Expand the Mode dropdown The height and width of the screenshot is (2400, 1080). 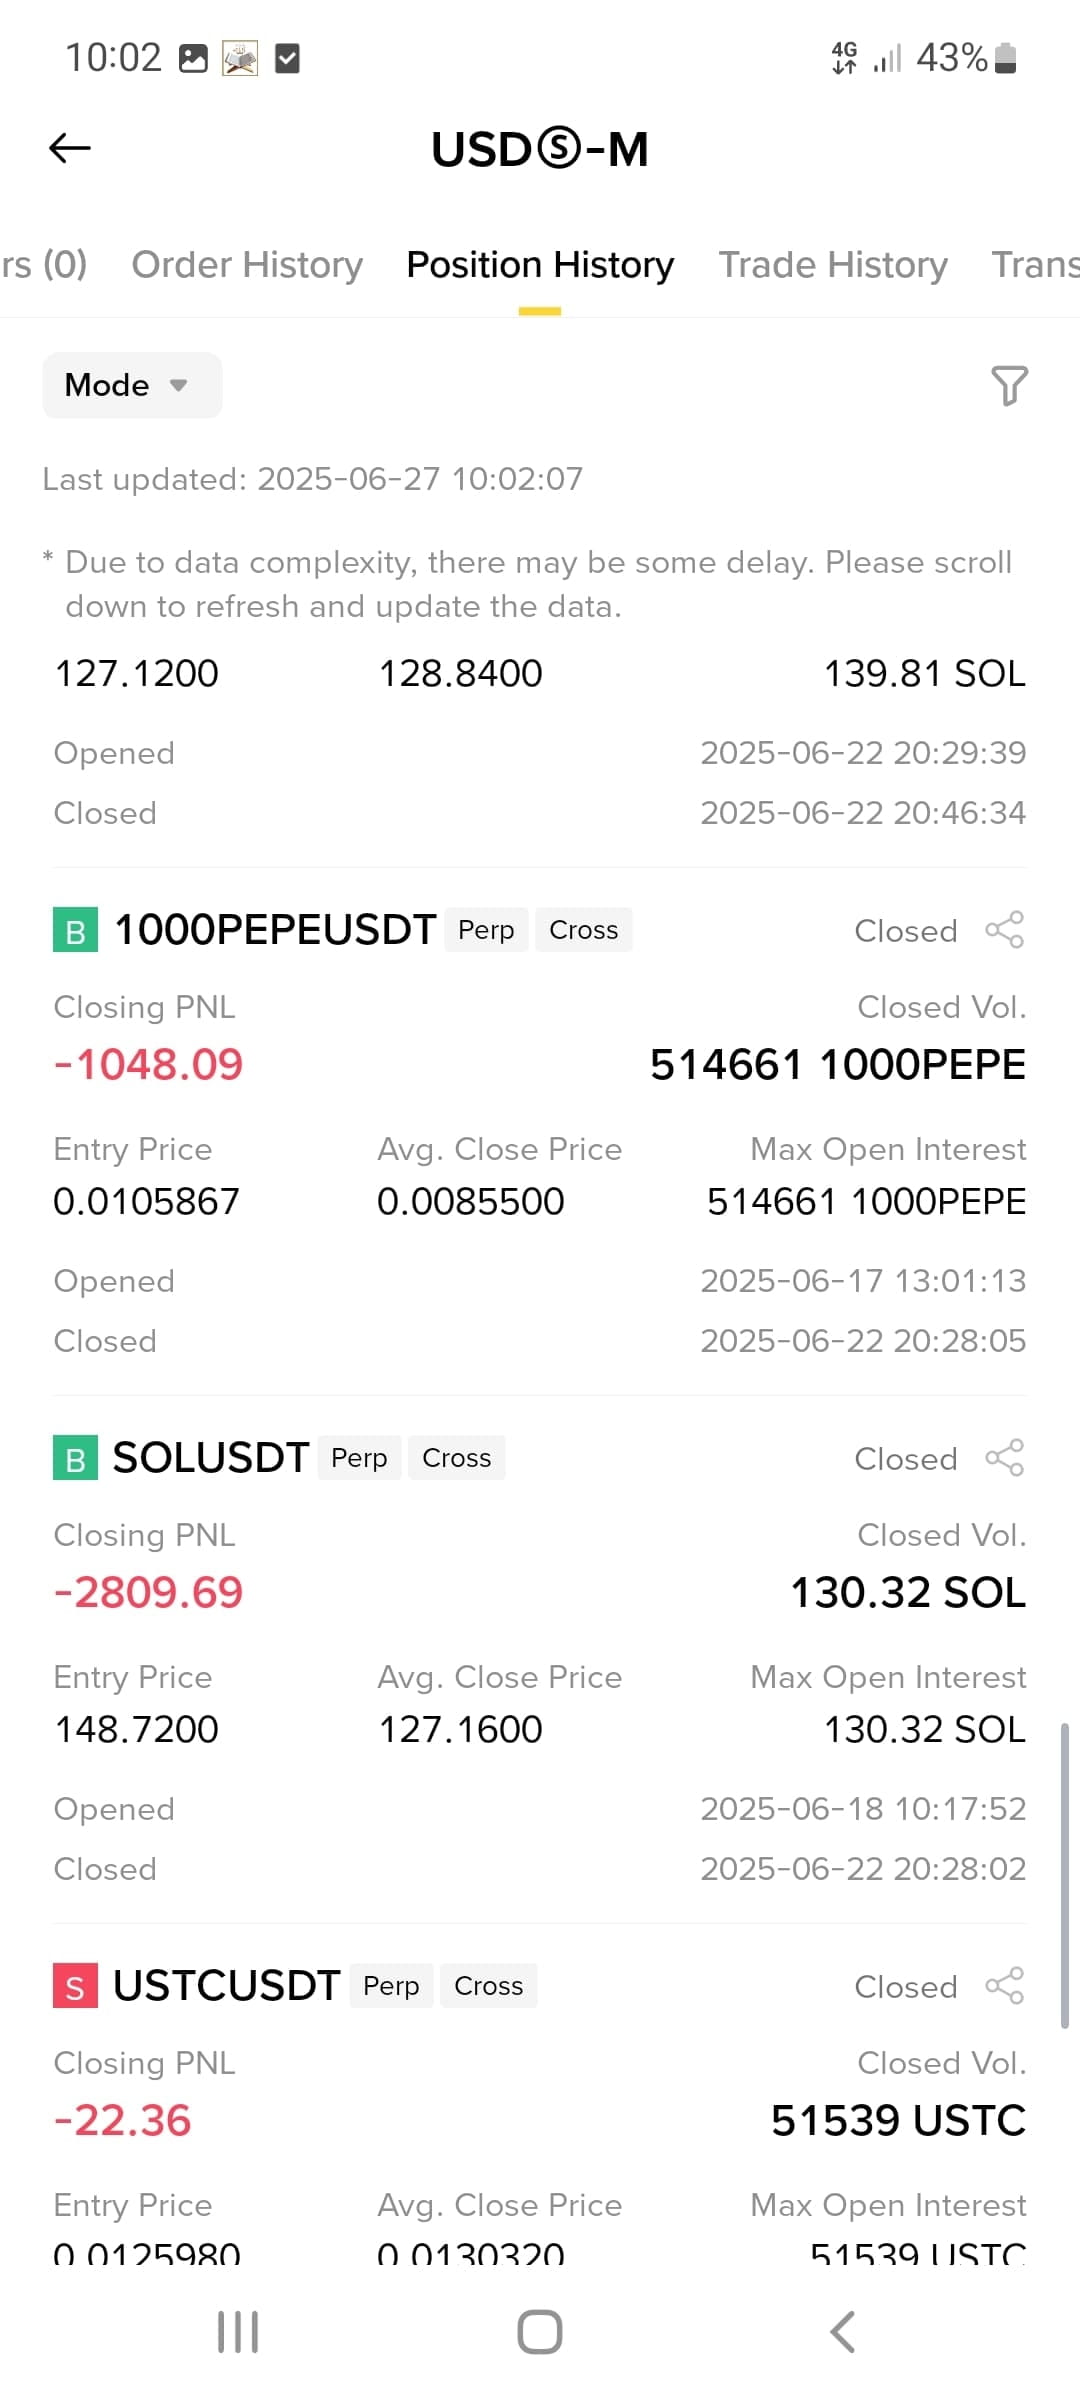click(x=132, y=385)
